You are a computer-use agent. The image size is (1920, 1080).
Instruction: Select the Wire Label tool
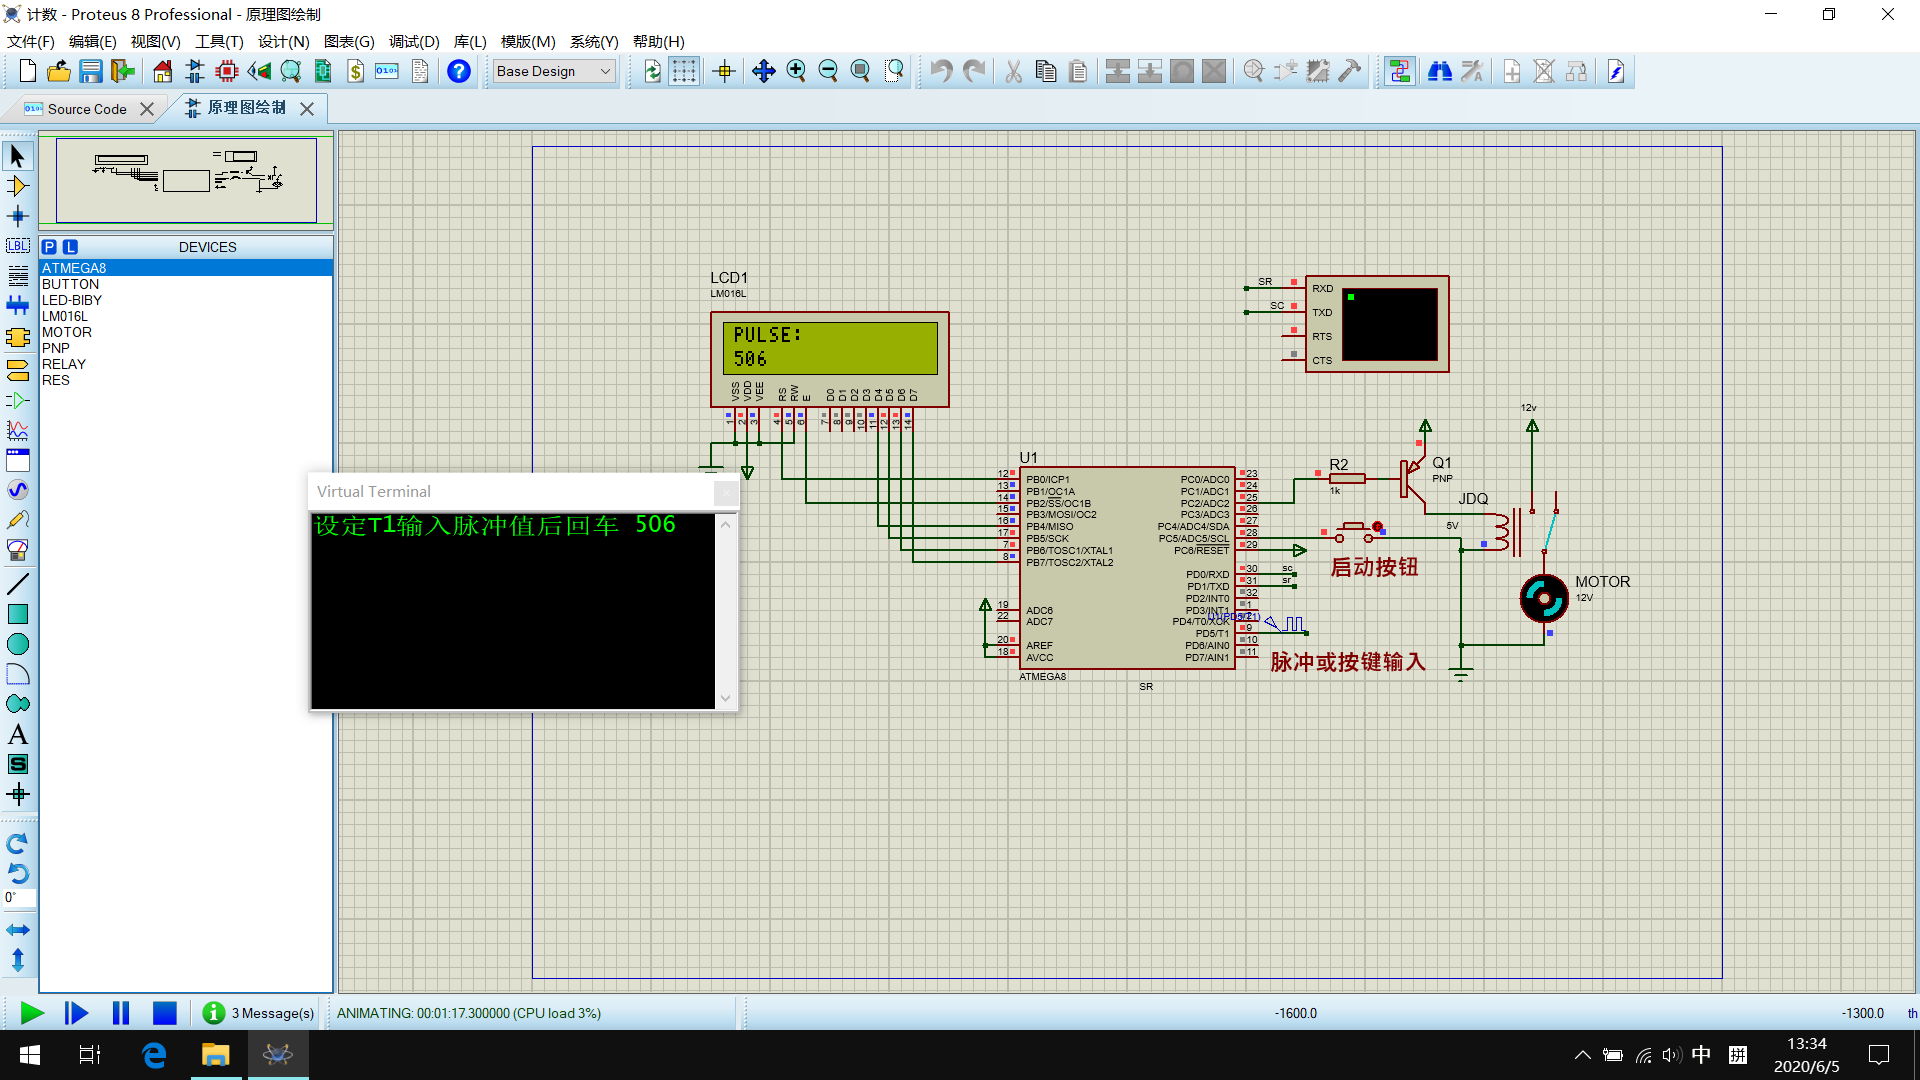click(x=17, y=246)
